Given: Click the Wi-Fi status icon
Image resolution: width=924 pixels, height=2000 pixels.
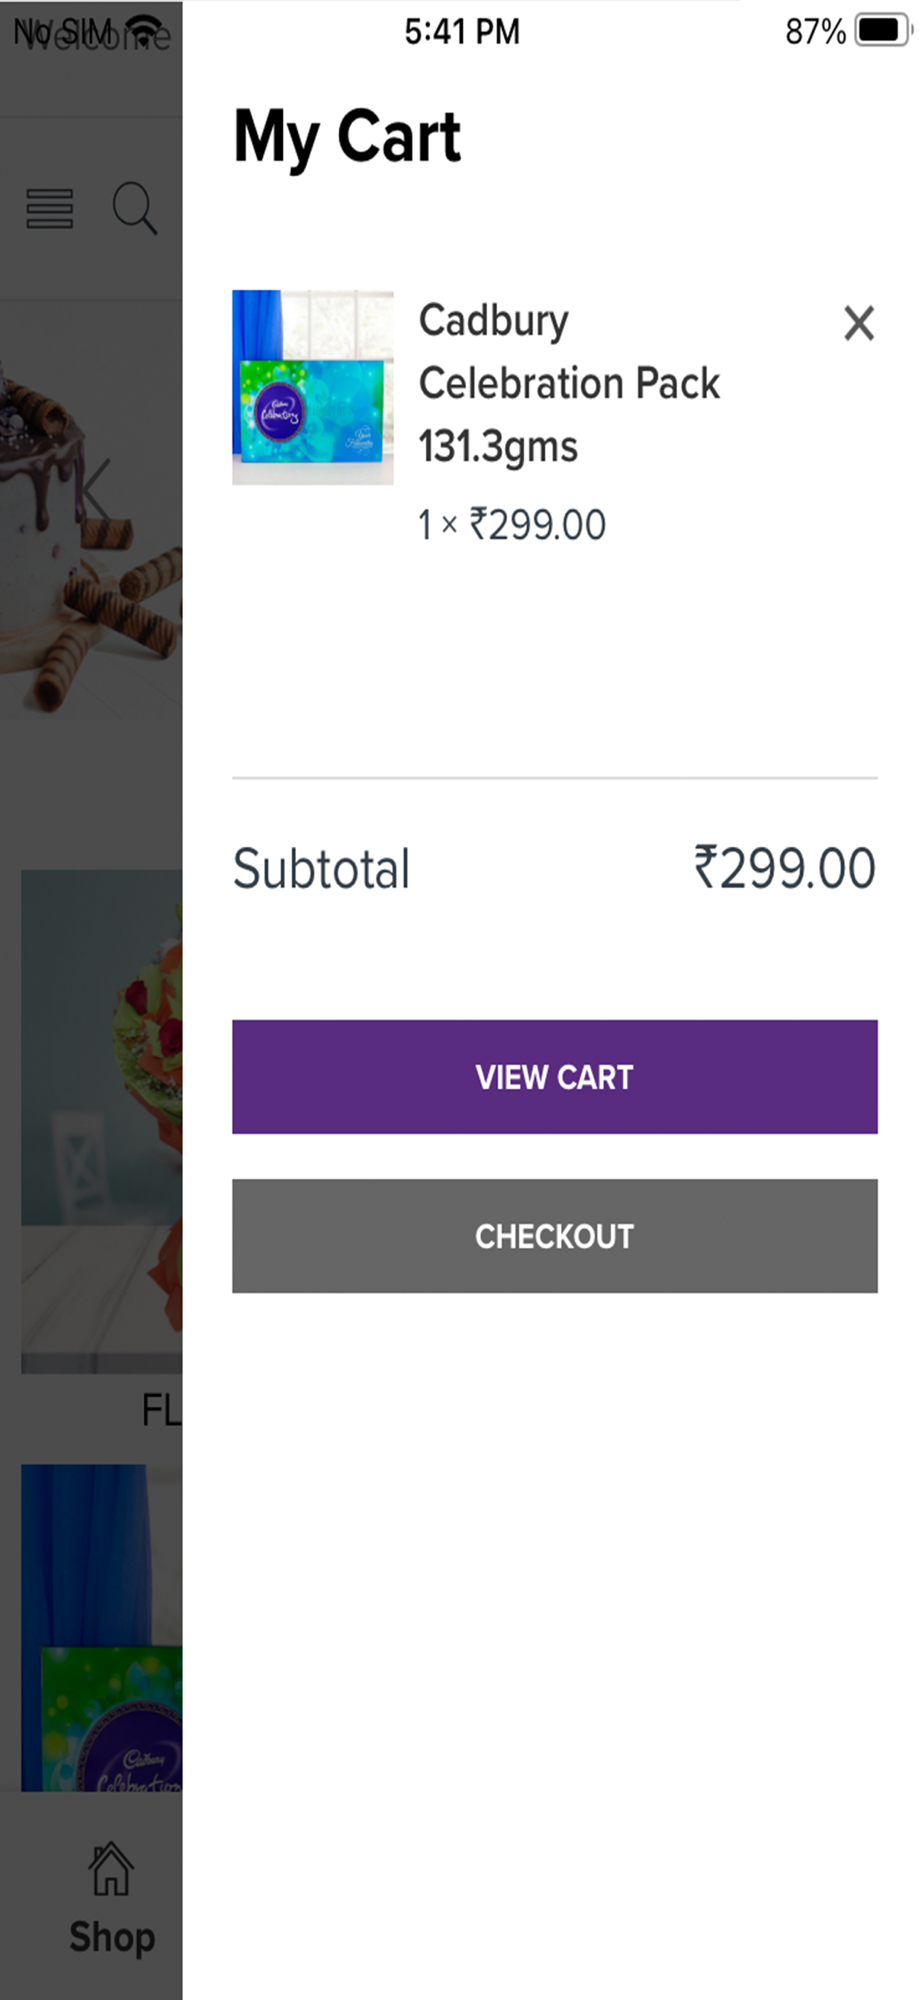Looking at the screenshot, I should point(148,31).
